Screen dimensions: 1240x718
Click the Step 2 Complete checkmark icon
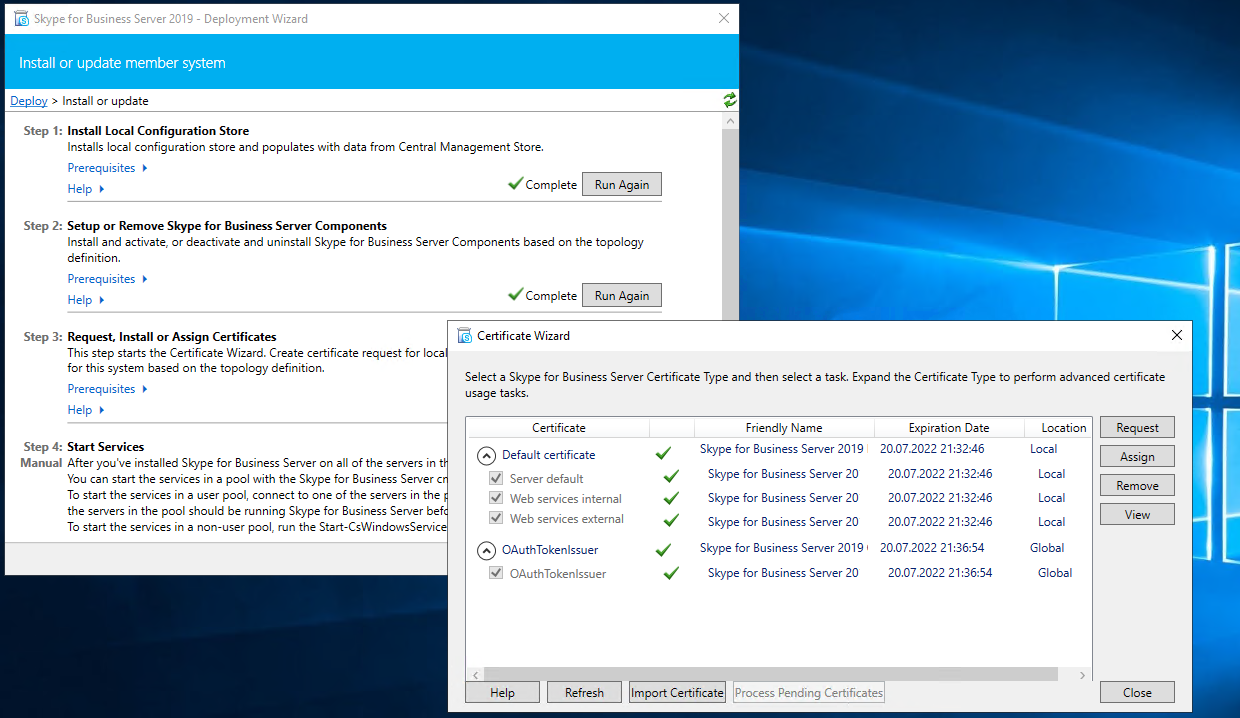515,295
